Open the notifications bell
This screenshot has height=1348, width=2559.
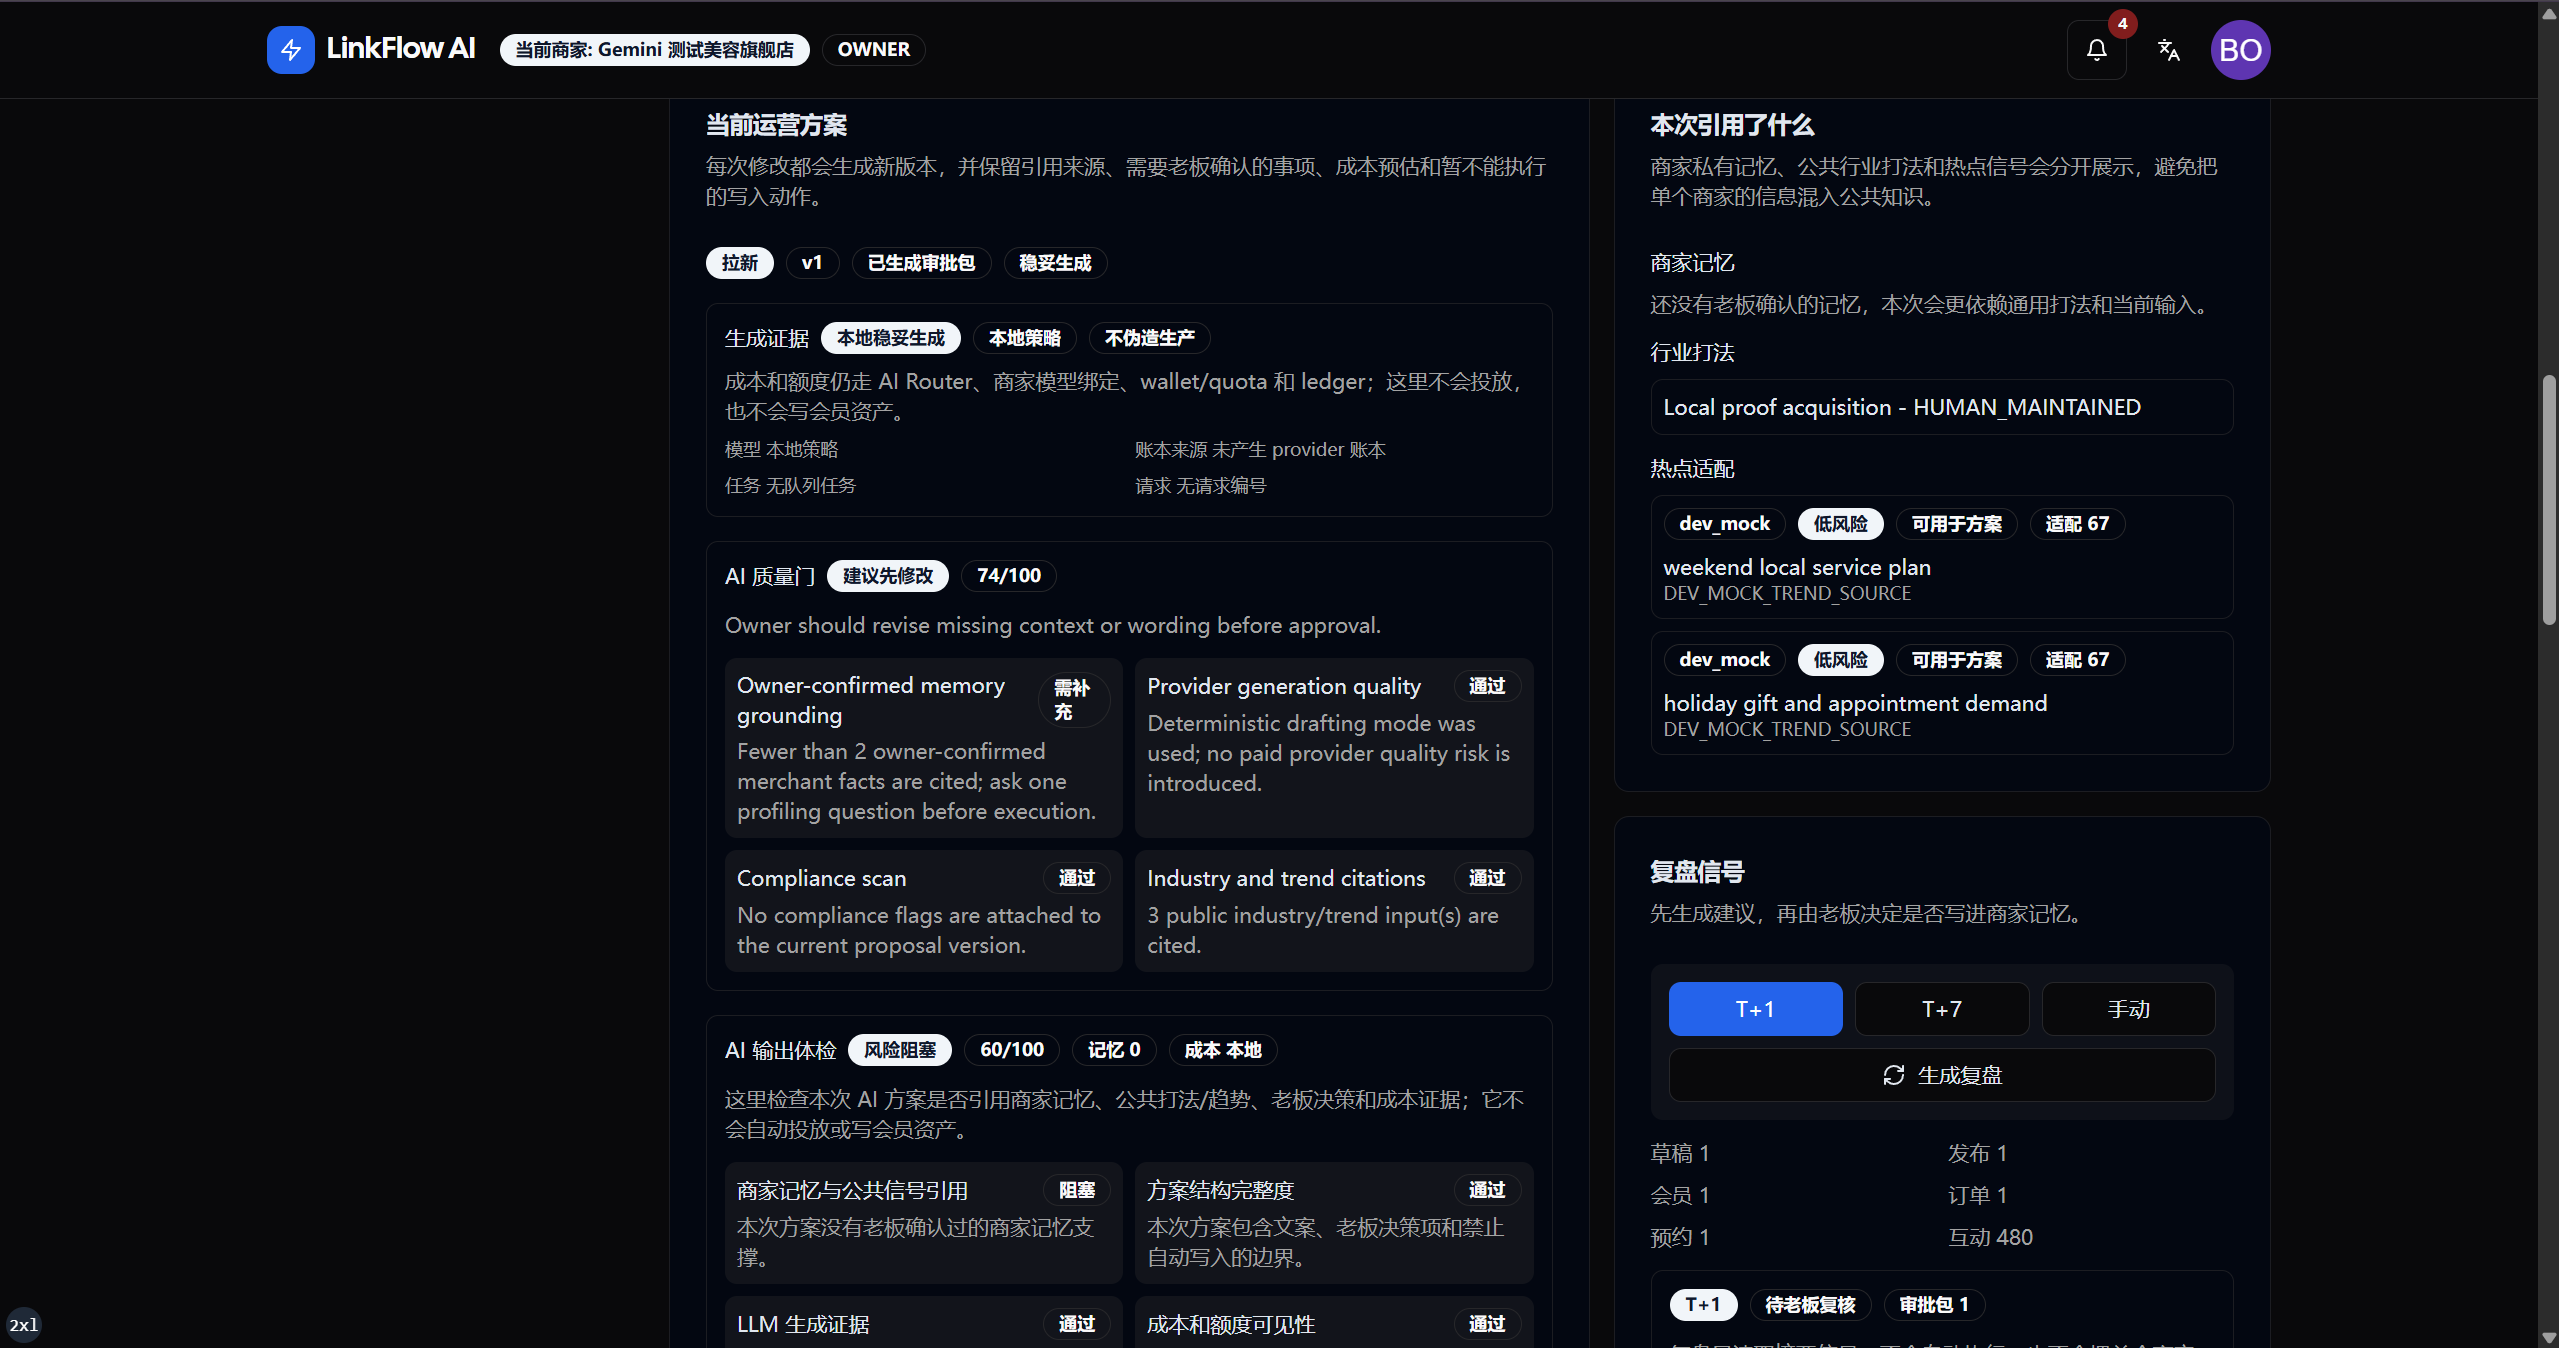2096,50
